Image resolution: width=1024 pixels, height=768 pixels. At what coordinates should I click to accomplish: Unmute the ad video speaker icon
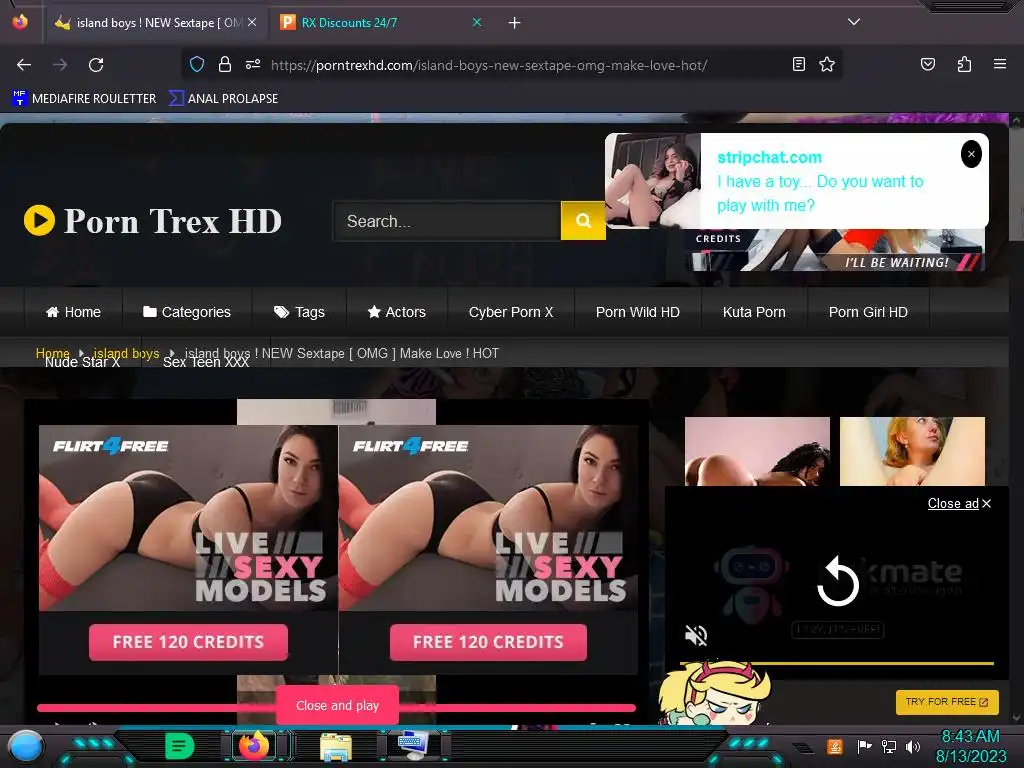[696, 635]
